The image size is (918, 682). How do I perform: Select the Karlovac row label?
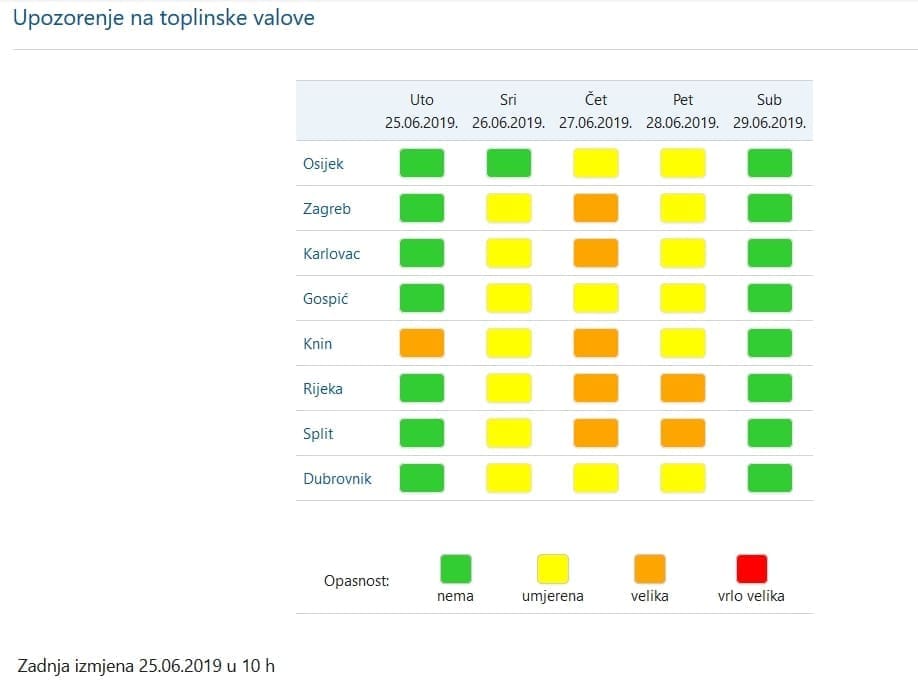(331, 254)
